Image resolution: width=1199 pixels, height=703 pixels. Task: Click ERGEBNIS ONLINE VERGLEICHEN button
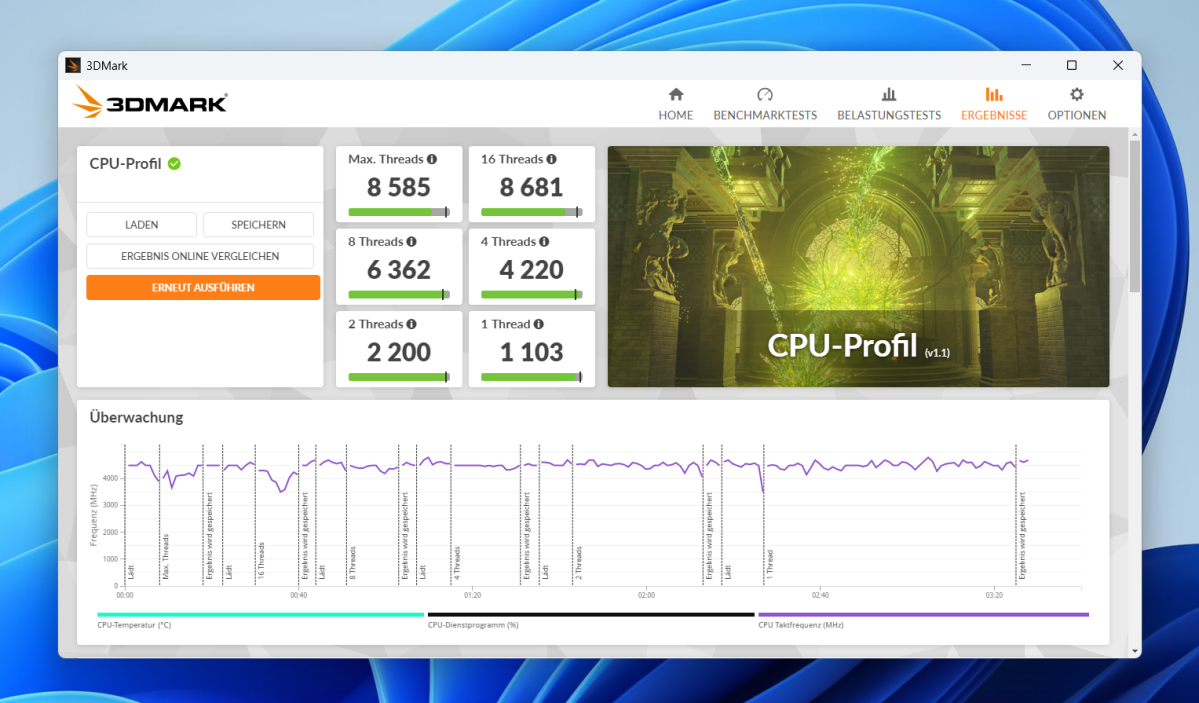tap(200, 256)
